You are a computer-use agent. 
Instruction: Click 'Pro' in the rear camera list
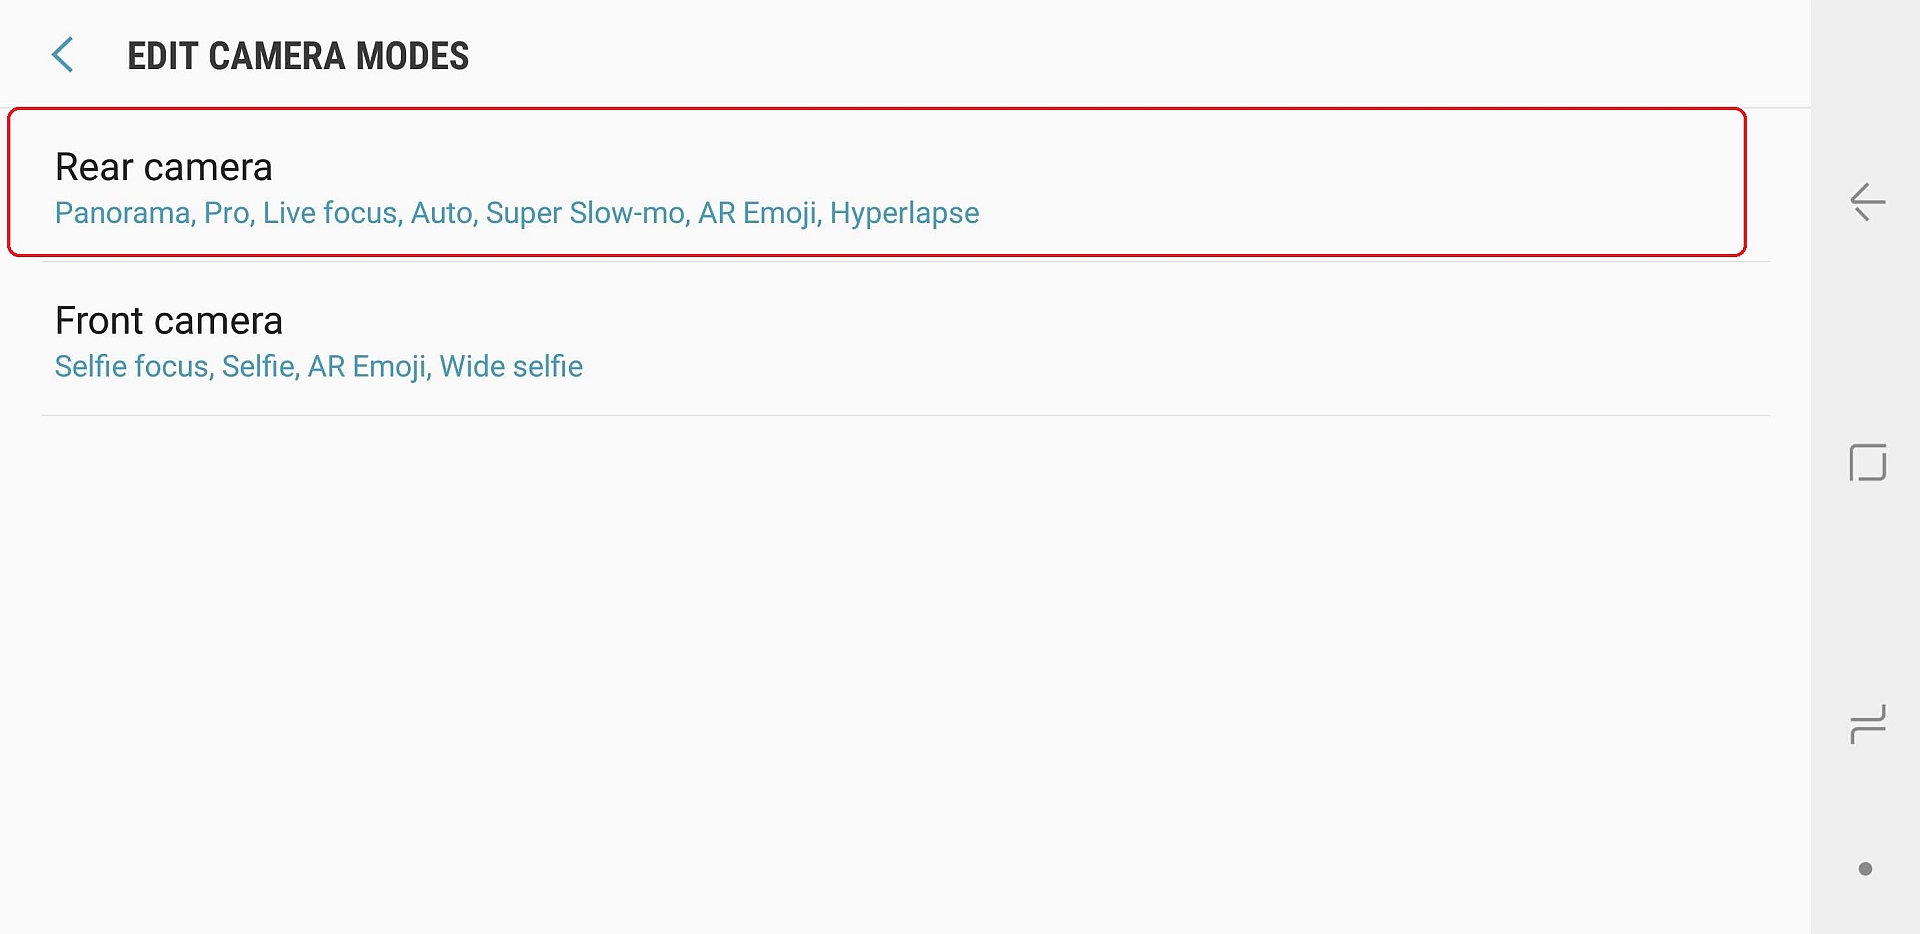pos(226,213)
